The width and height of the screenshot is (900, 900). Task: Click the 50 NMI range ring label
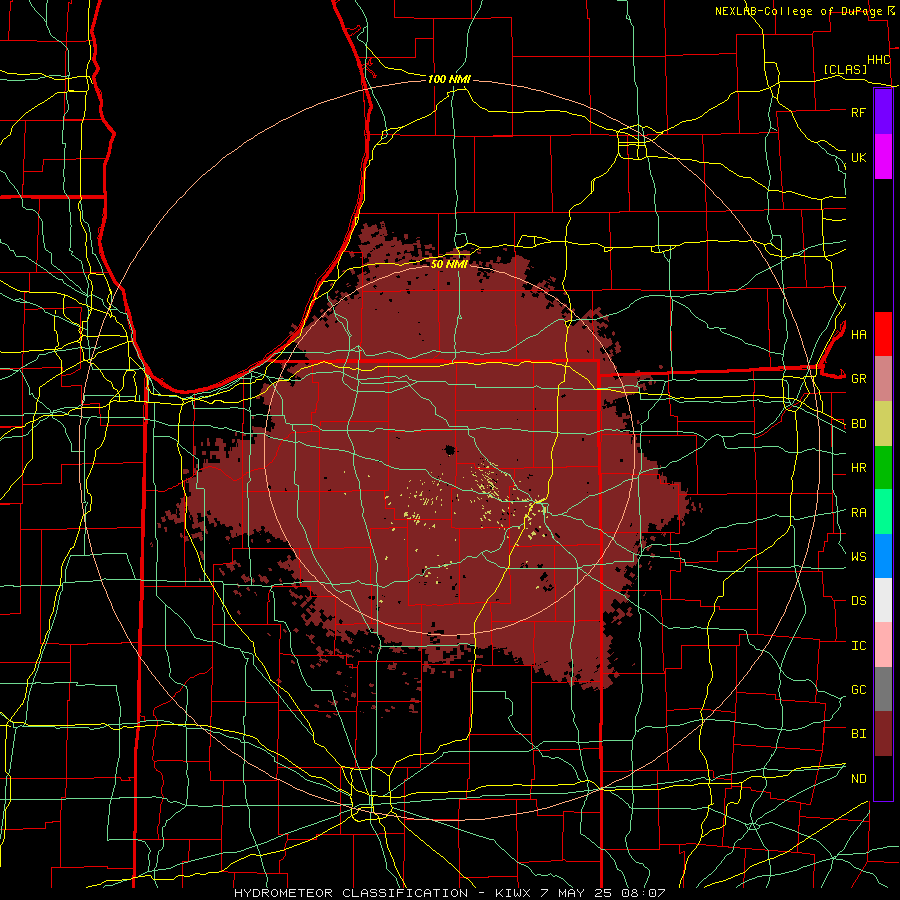(449, 264)
